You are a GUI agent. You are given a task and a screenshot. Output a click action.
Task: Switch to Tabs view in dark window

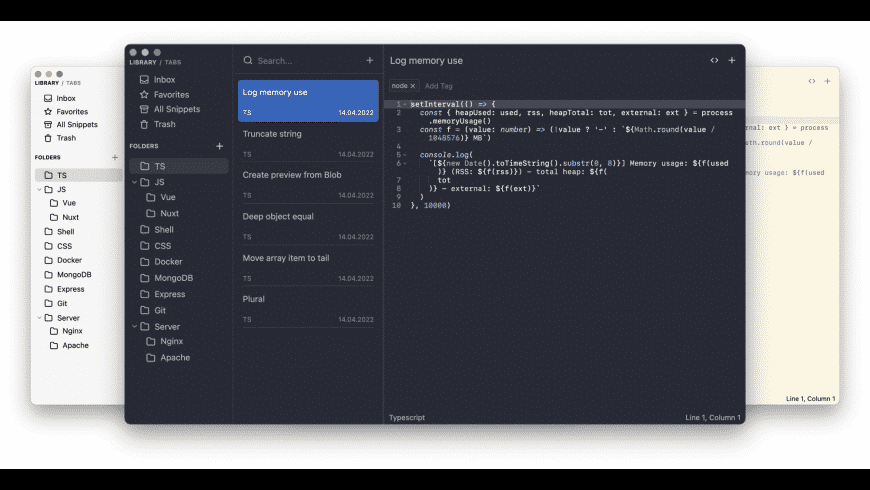[x=173, y=62]
